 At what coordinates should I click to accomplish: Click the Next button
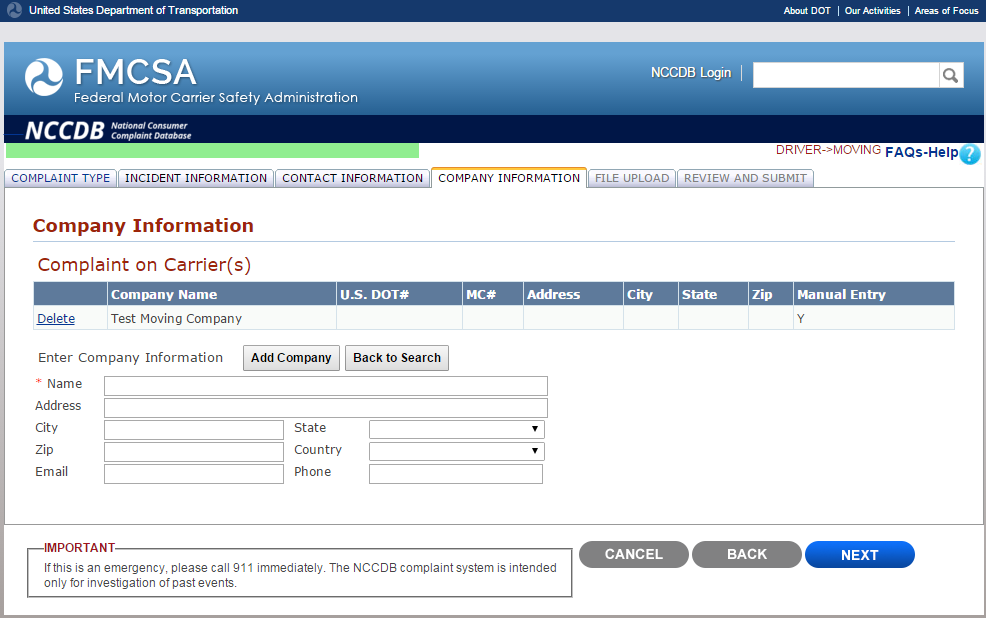860,555
